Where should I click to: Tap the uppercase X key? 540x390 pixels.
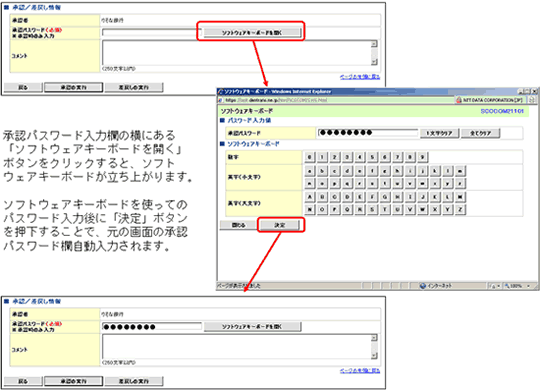pos(435,209)
